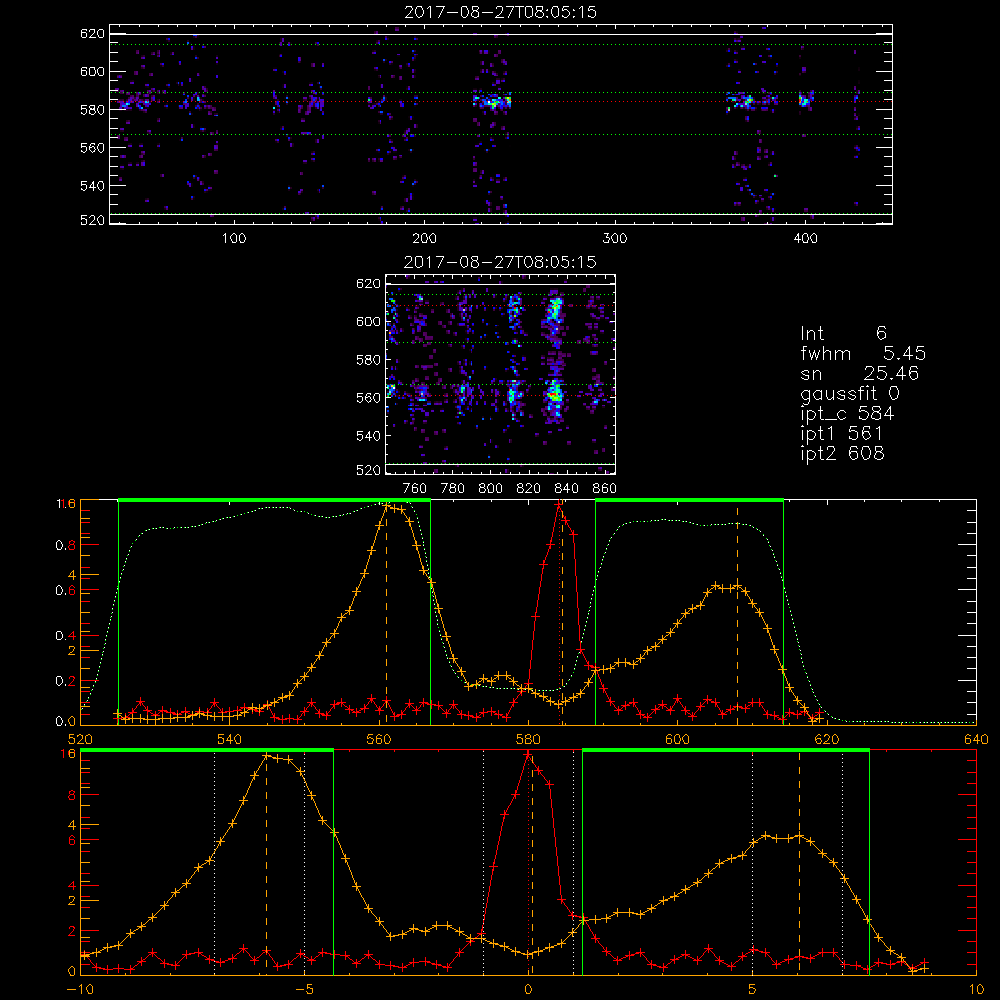Viewport: 1000px width, 1000px height.
Task: Click the red peak apex at 0 in bottom plot
Action: click(528, 754)
